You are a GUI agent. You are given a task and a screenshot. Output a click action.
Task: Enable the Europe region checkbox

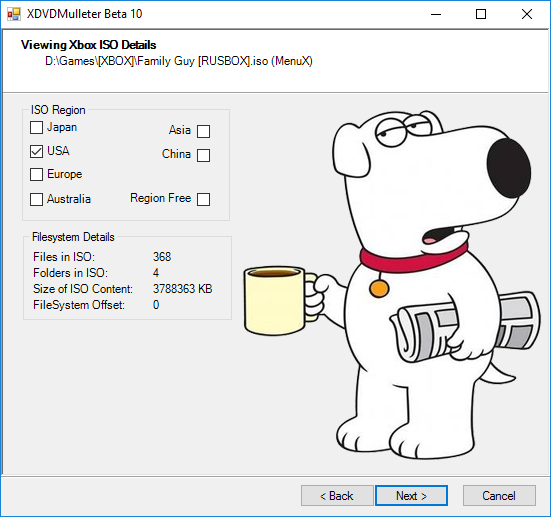[x=37, y=174]
